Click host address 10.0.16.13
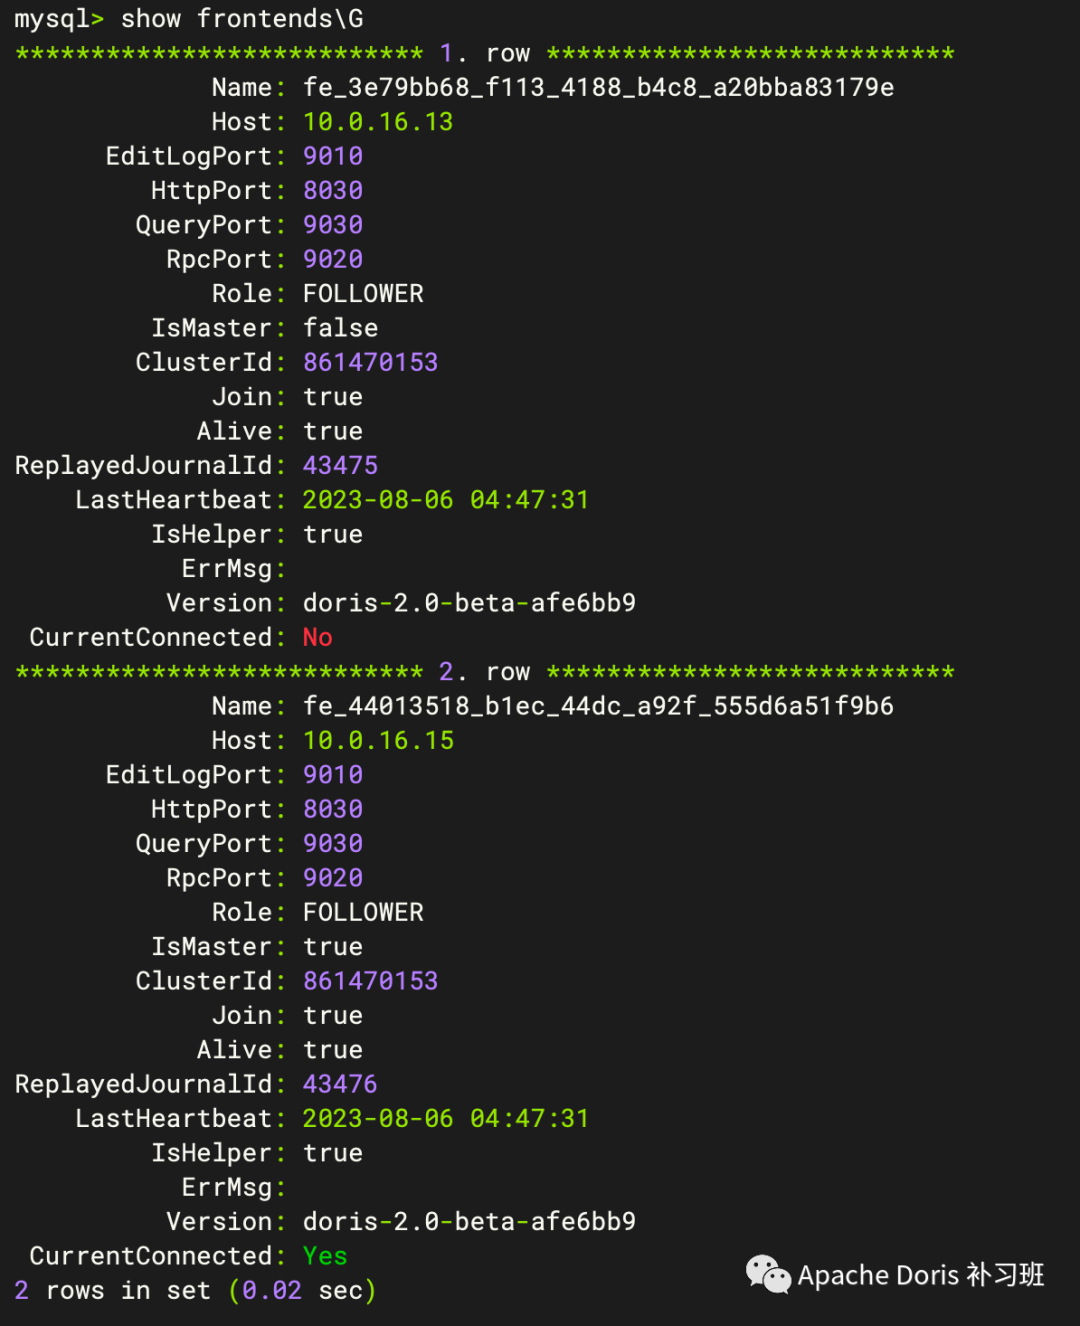Screen dimensions: 1080x1326 378,122
